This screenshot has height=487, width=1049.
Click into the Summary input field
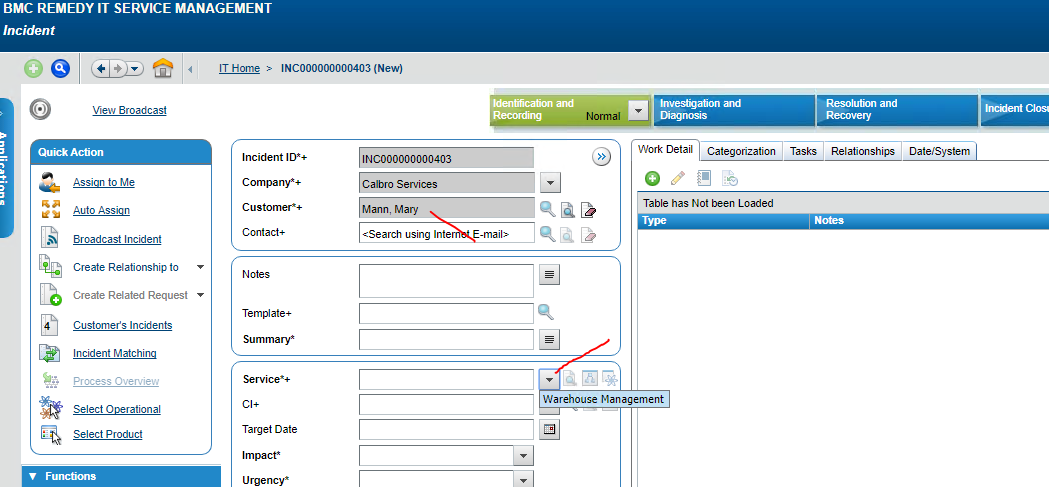pos(447,339)
